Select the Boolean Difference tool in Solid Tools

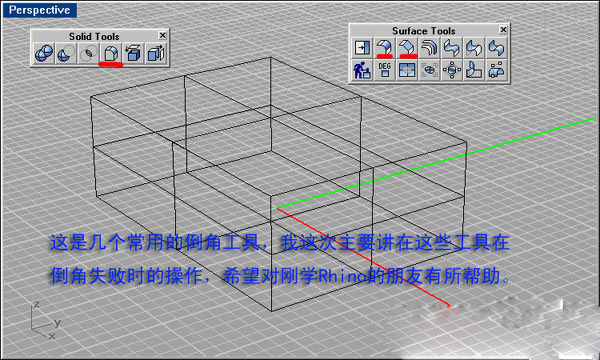(x=66, y=53)
